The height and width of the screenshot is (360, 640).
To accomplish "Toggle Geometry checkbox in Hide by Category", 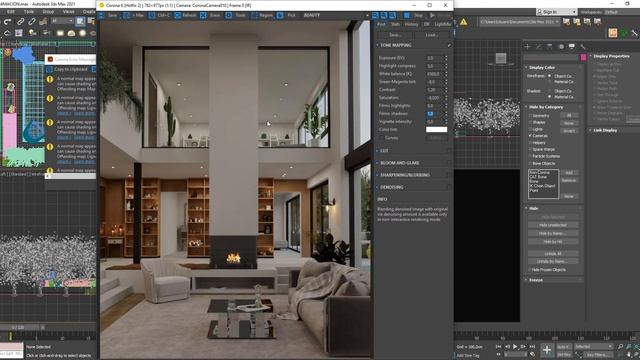I will click(530, 116).
